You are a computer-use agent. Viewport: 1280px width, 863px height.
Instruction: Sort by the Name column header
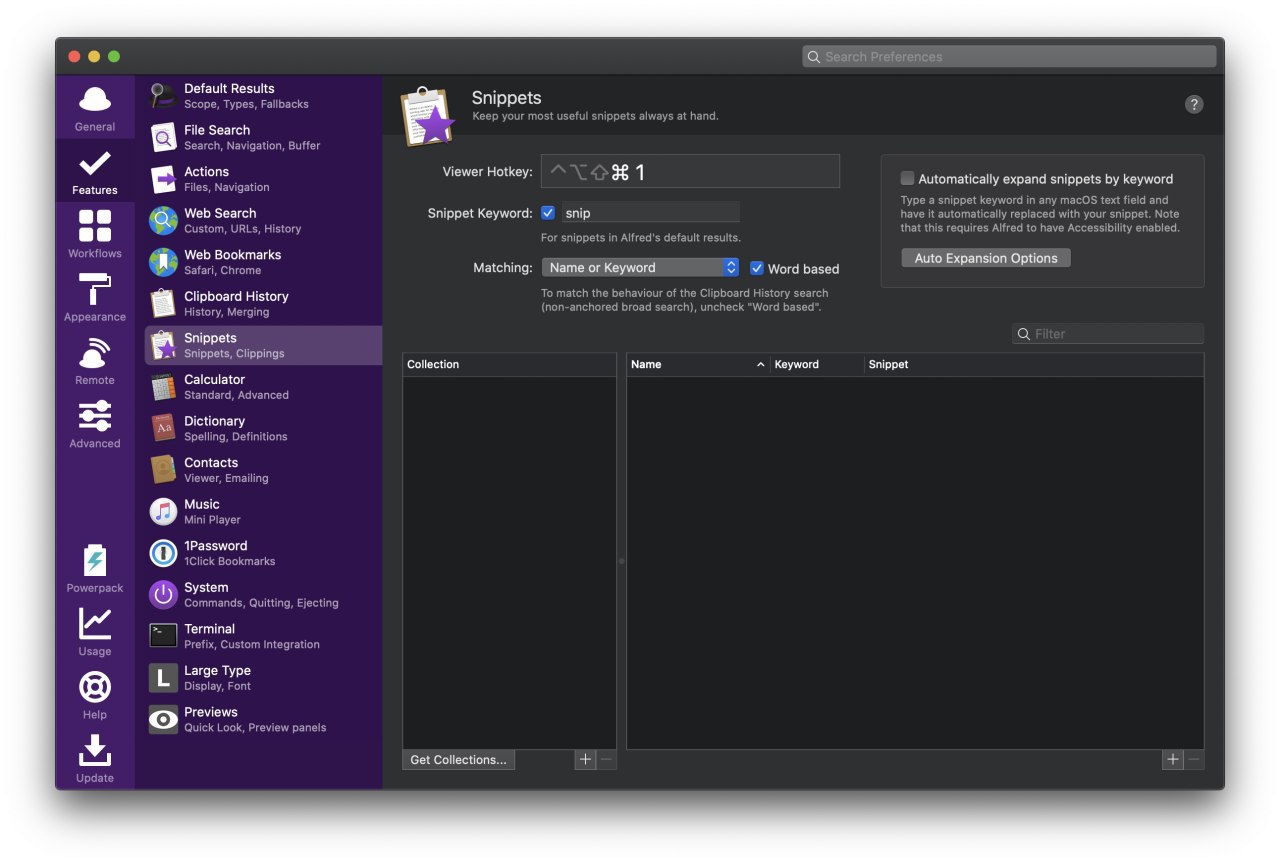pyautogui.click(x=699, y=364)
